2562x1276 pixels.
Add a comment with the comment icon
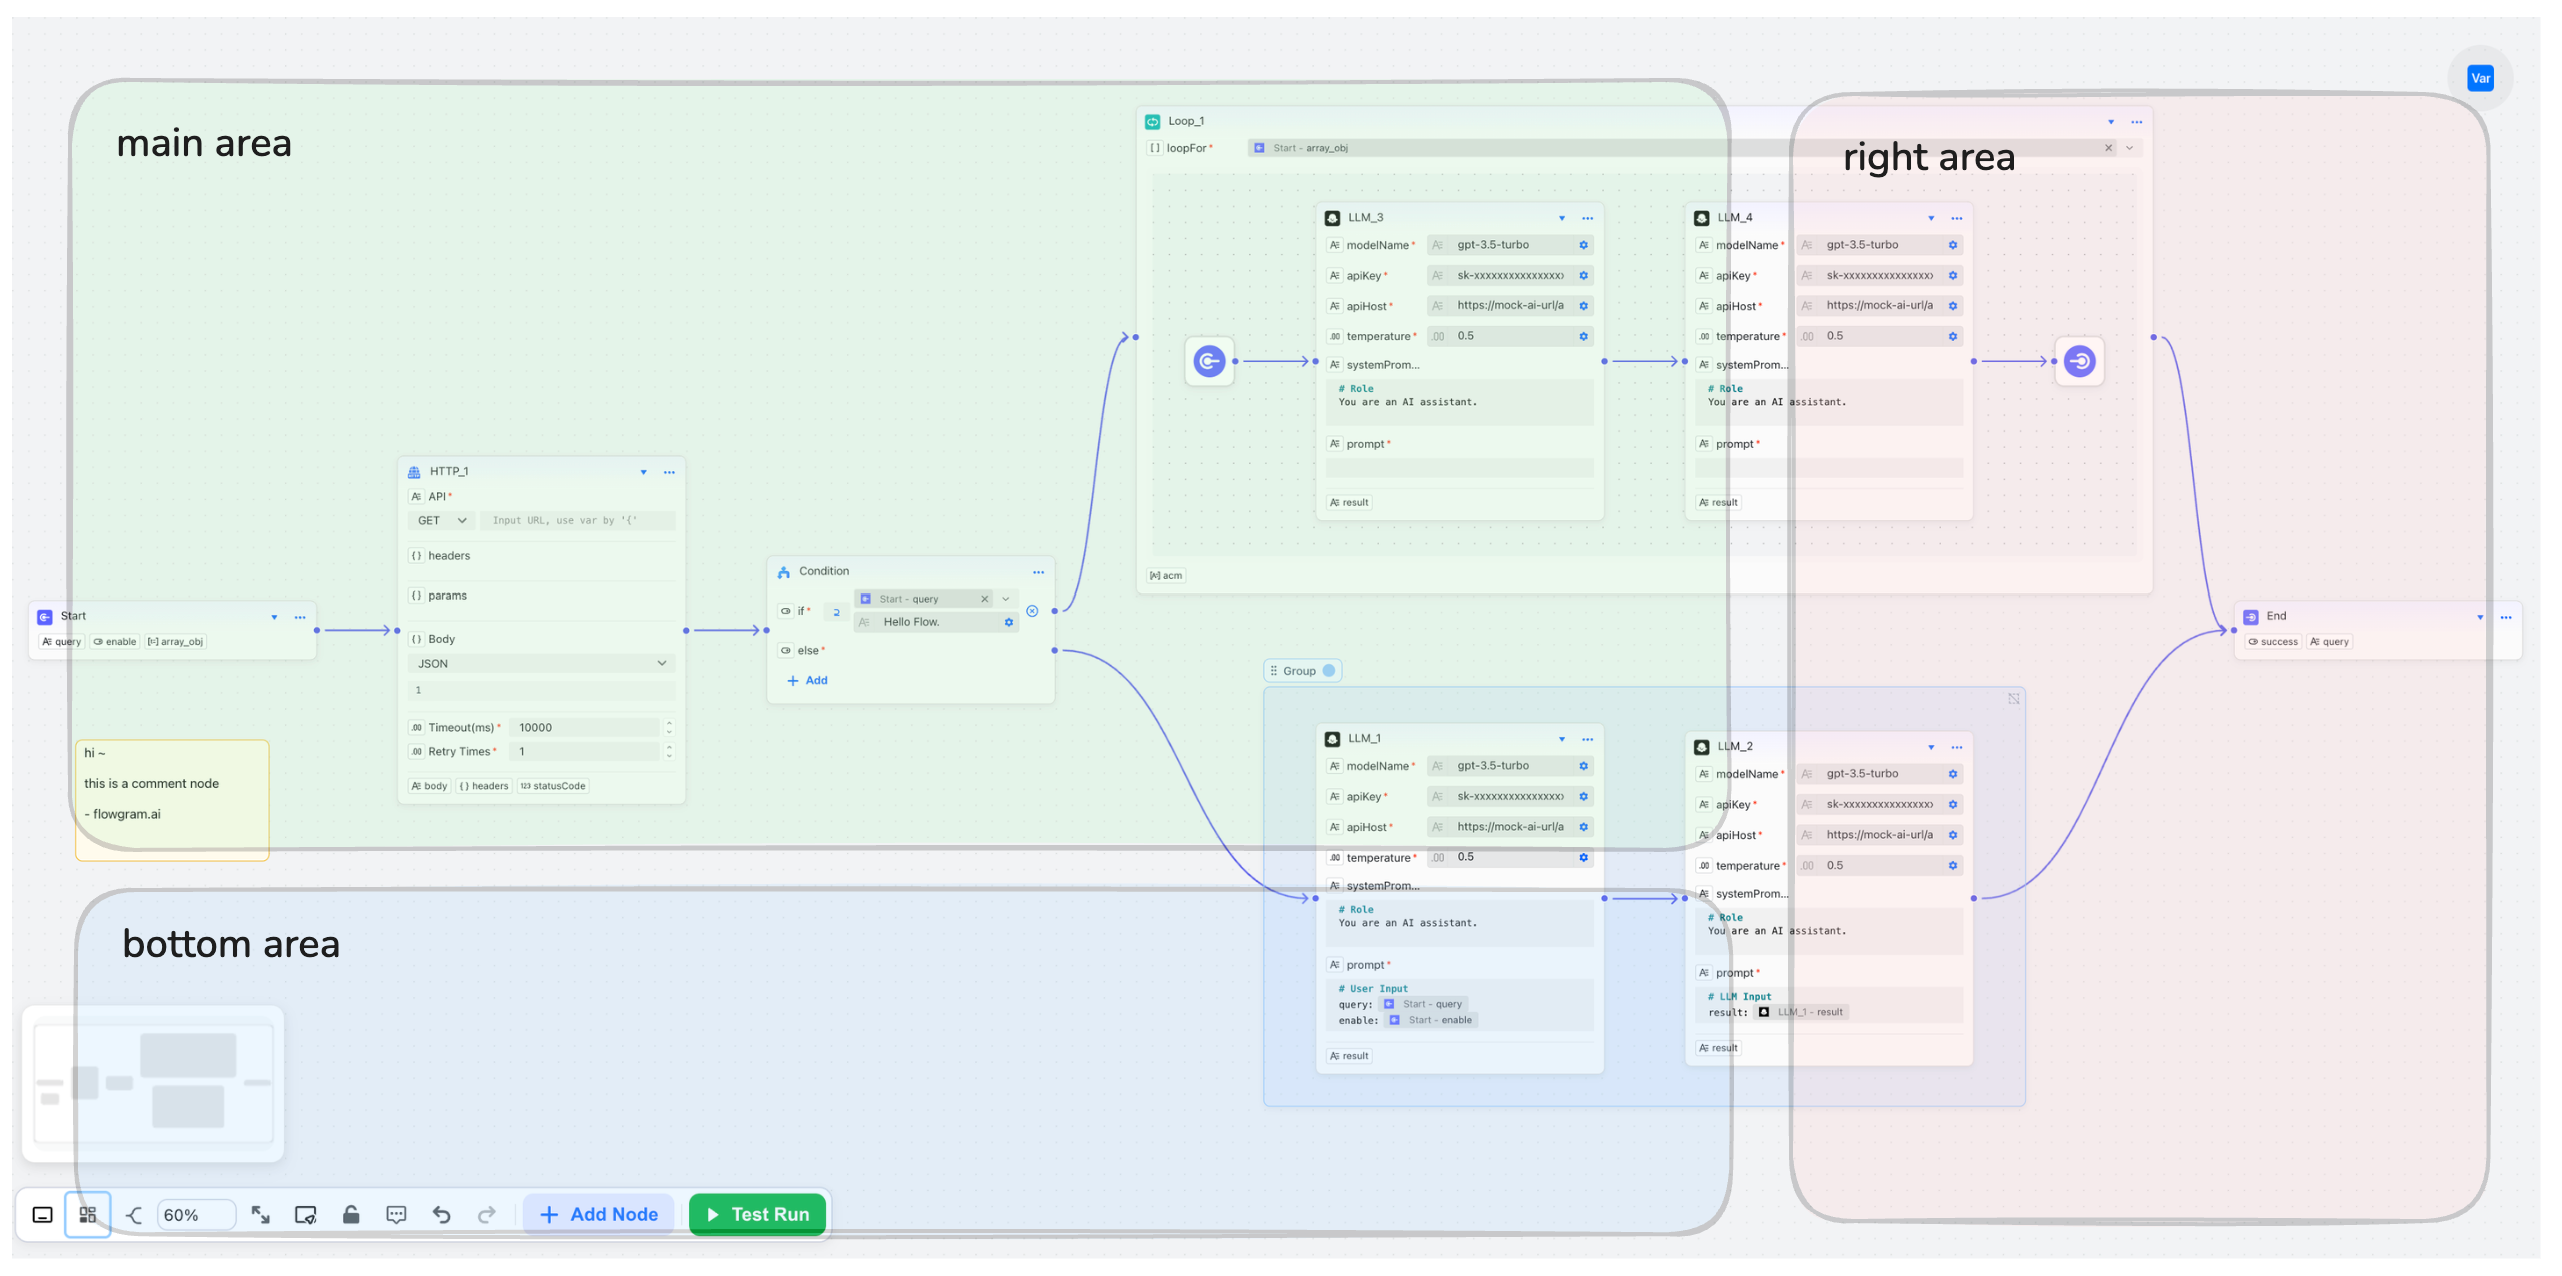[x=396, y=1214]
